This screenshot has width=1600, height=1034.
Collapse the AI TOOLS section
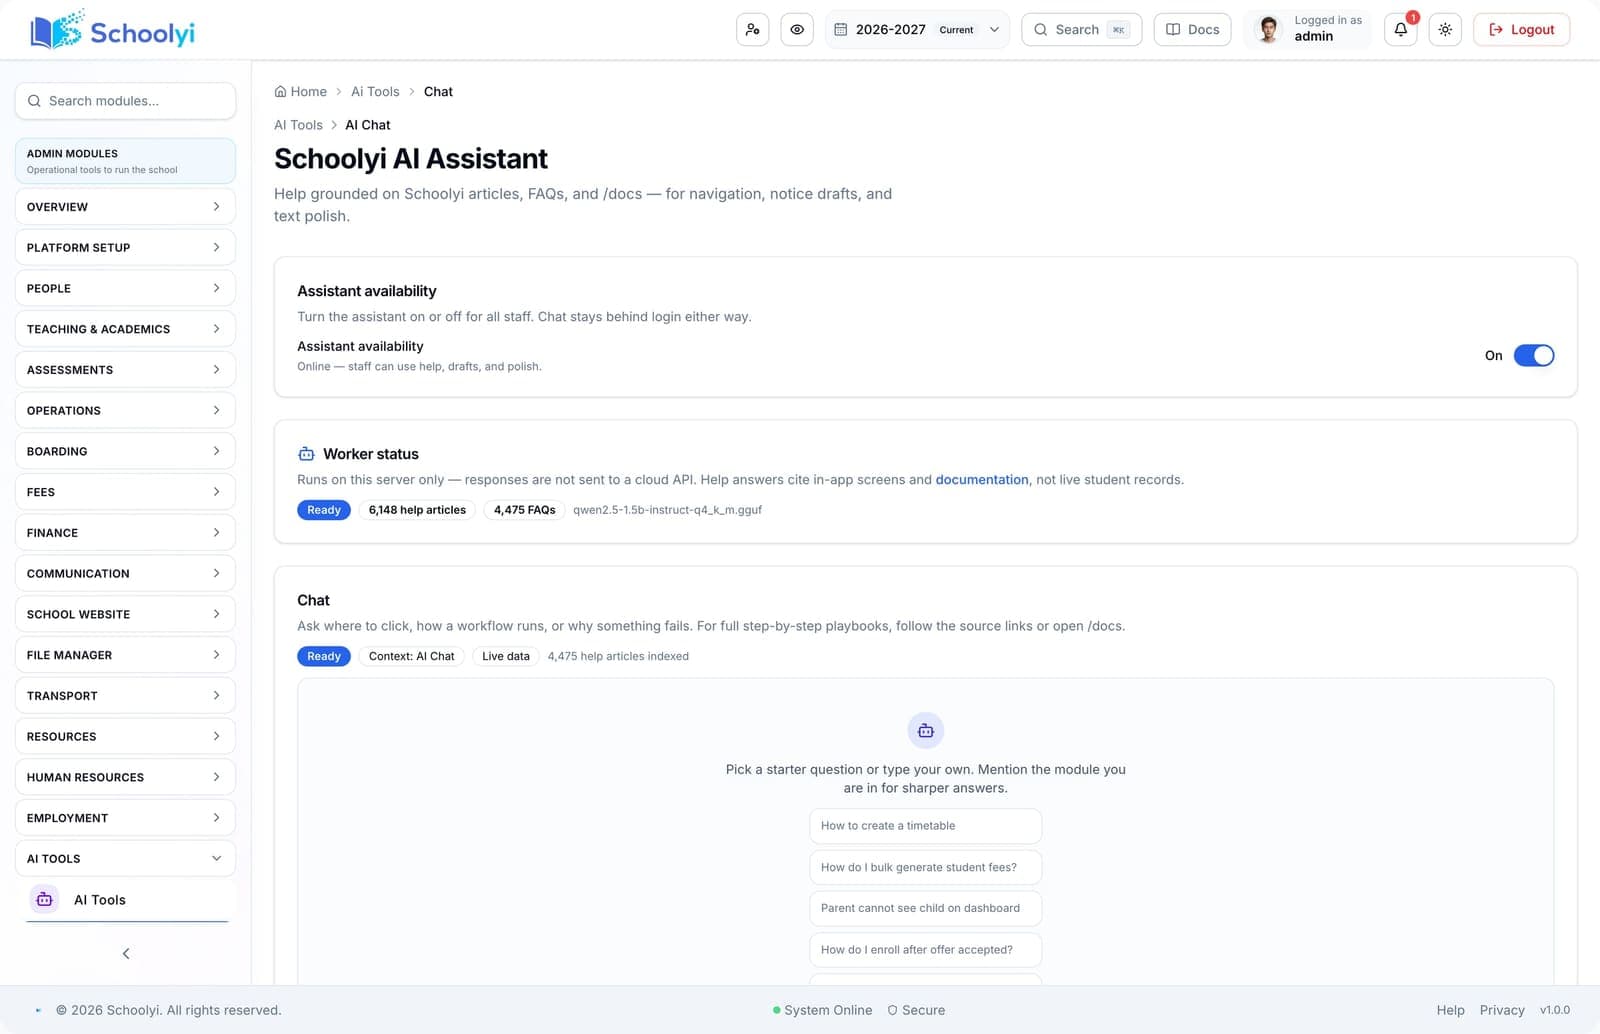tap(125, 858)
